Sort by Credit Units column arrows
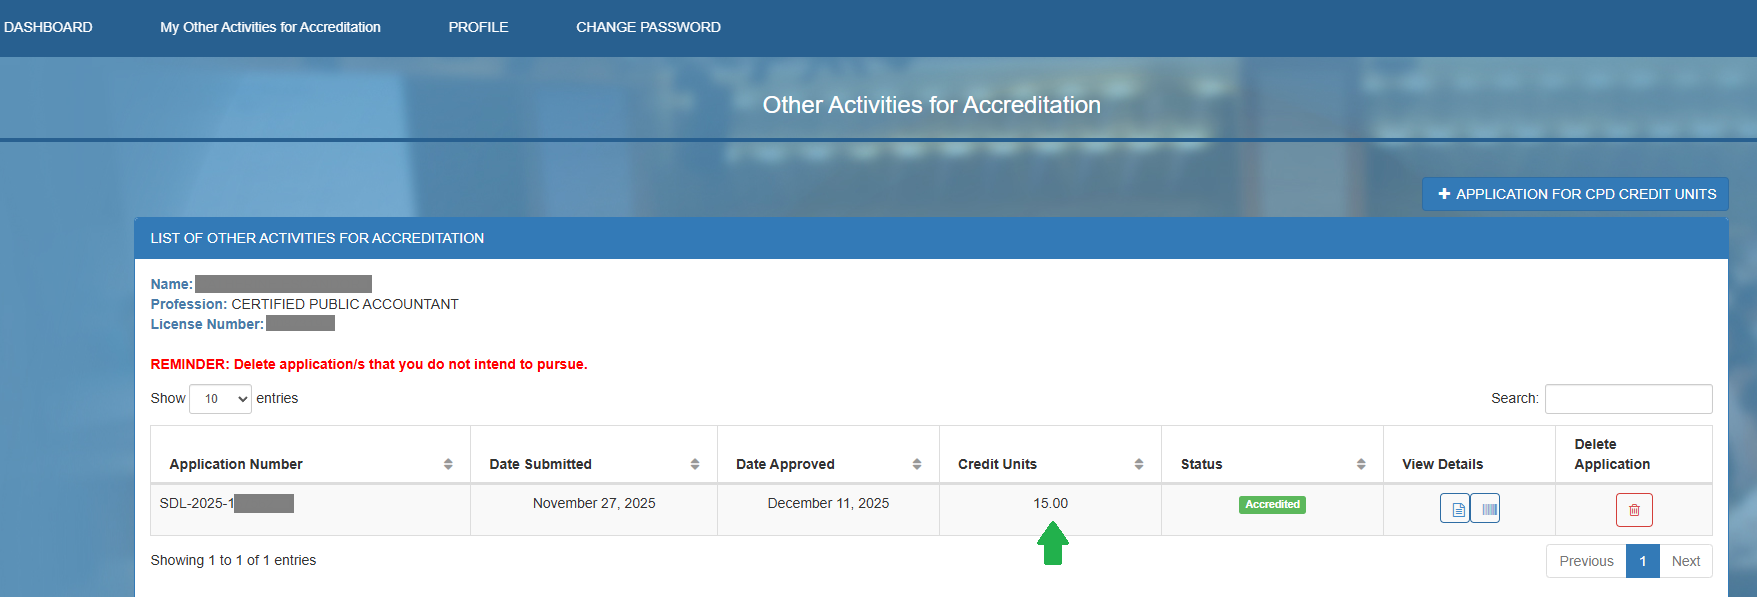This screenshot has height=597, width=1757. point(1138,464)
